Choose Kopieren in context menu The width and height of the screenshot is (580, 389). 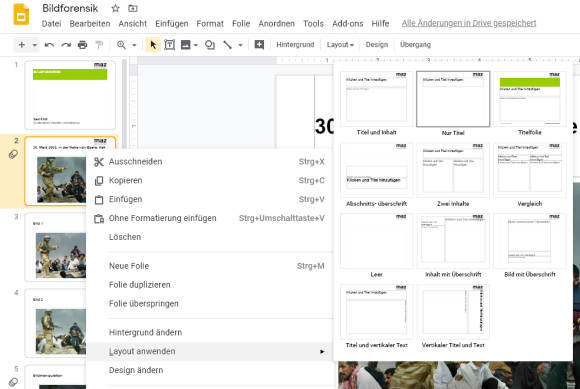210,180
